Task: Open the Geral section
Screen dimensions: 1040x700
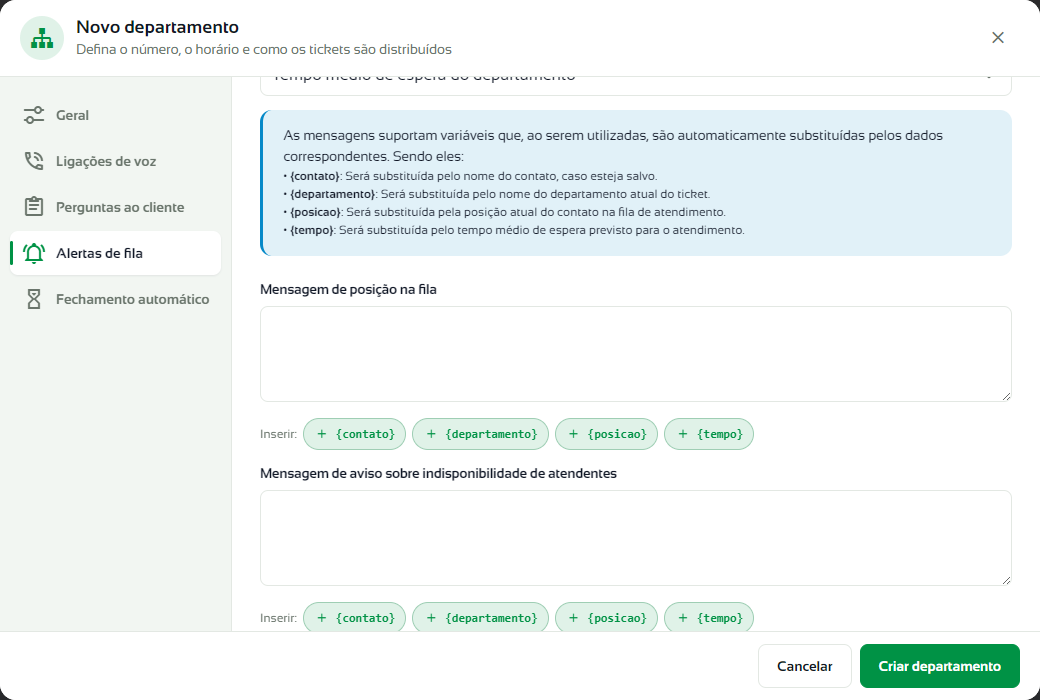Action: [x=115, y=115]
